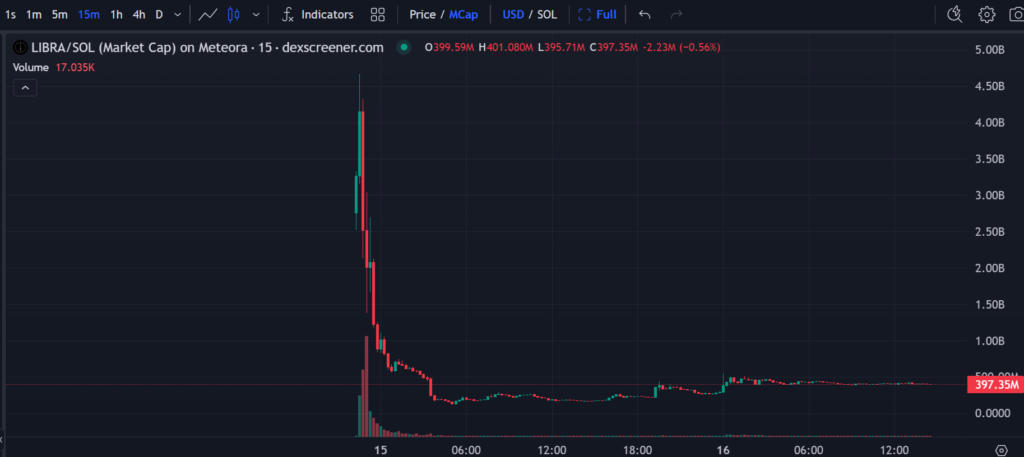Viewport: 1024px width, 457px height.
Task: Open chart settings gear in toolbar
Action: point(987,14)
